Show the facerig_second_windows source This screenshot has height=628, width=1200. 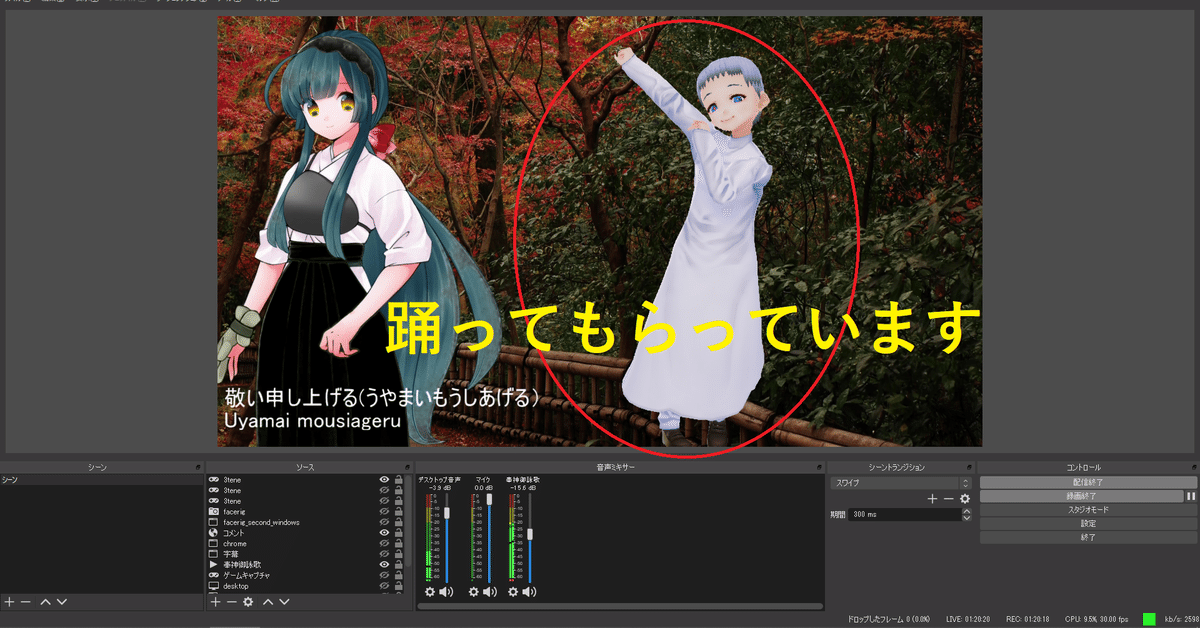(x=384, y=522)
